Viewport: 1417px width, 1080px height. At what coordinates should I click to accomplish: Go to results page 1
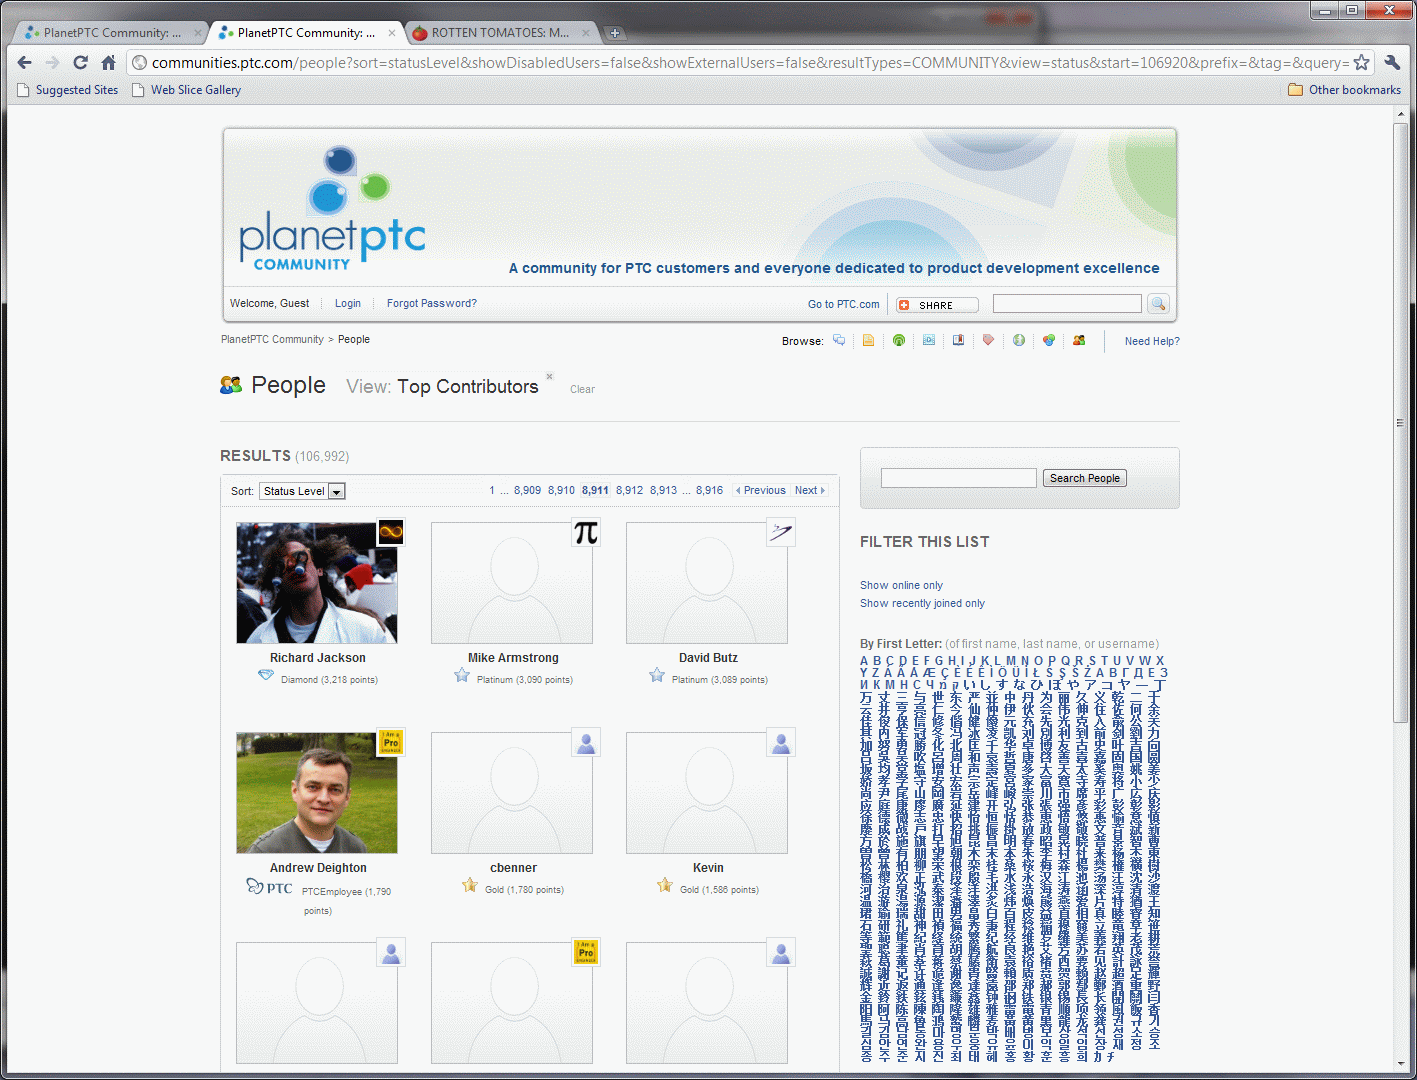[x=492, y=490]
